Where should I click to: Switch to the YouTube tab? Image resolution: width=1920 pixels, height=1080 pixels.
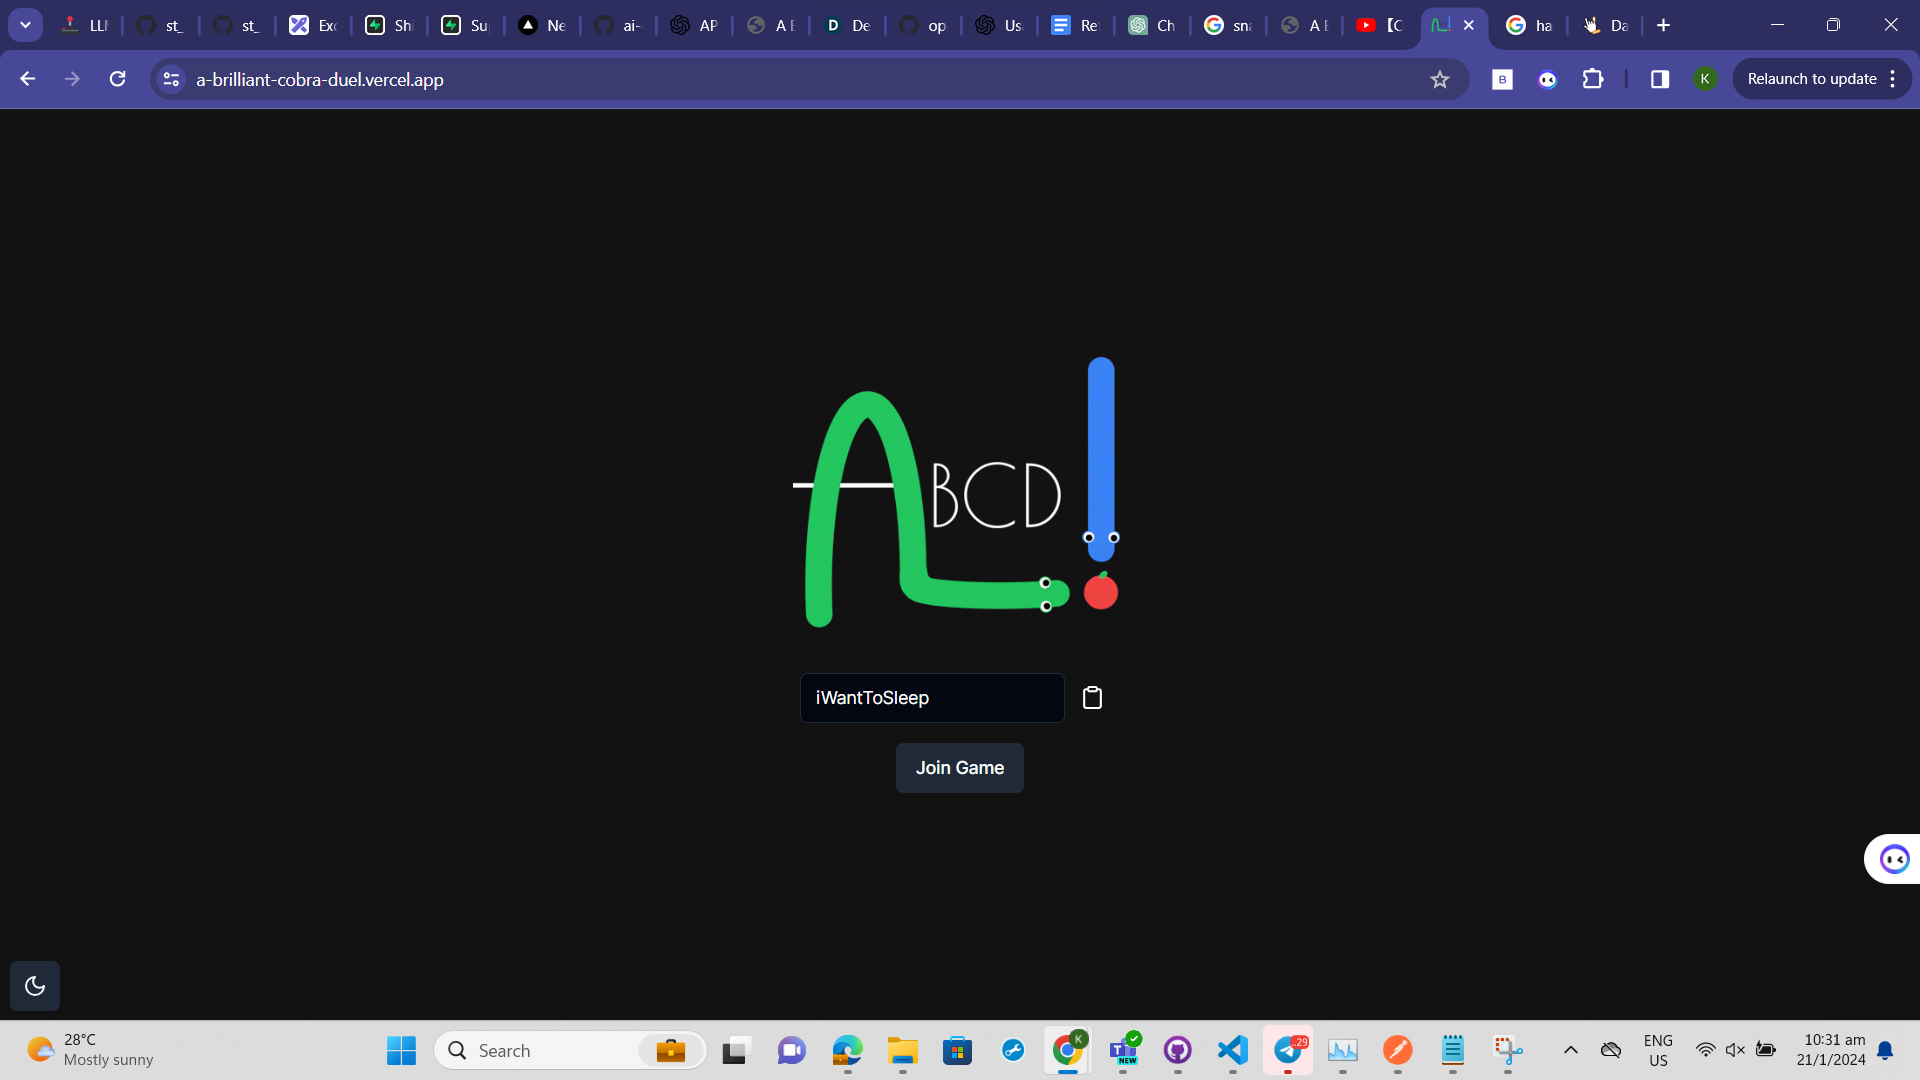(x=1380, y=25)
